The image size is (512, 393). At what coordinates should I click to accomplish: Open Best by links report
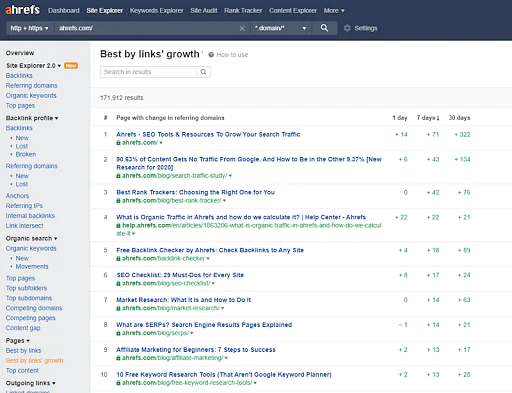click(x=23, y=351)
